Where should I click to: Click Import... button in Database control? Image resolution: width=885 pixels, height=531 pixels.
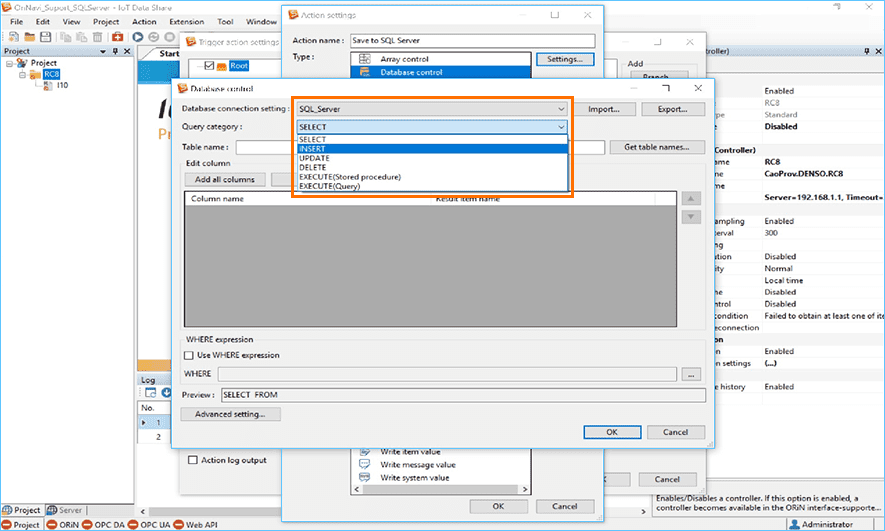(604, 109)
